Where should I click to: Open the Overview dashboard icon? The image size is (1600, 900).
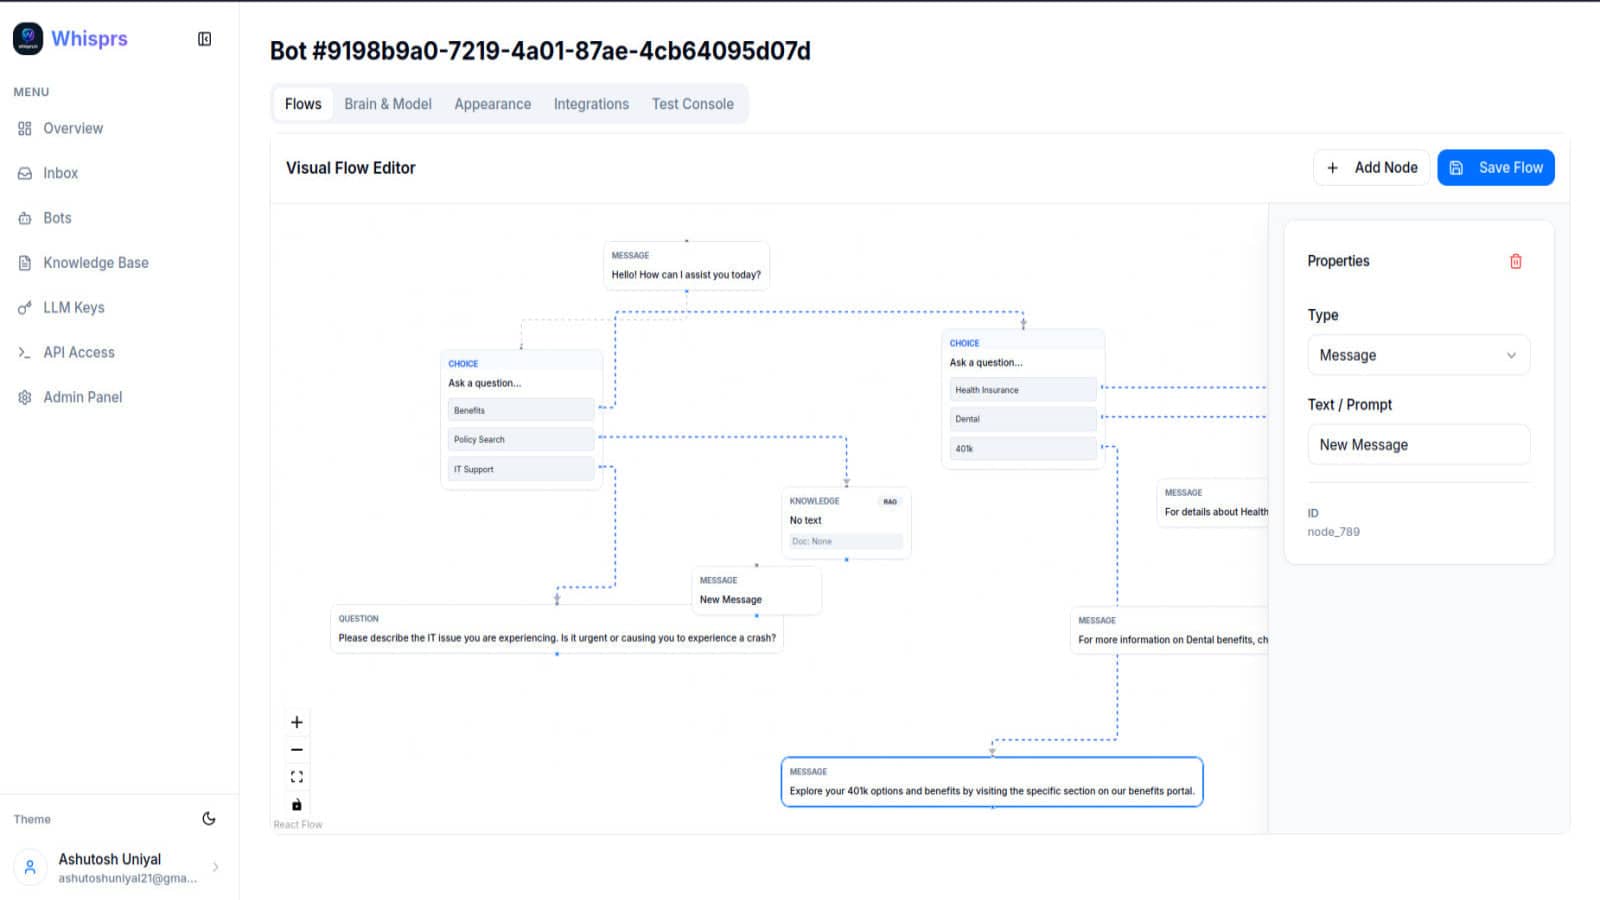[24, 128]
